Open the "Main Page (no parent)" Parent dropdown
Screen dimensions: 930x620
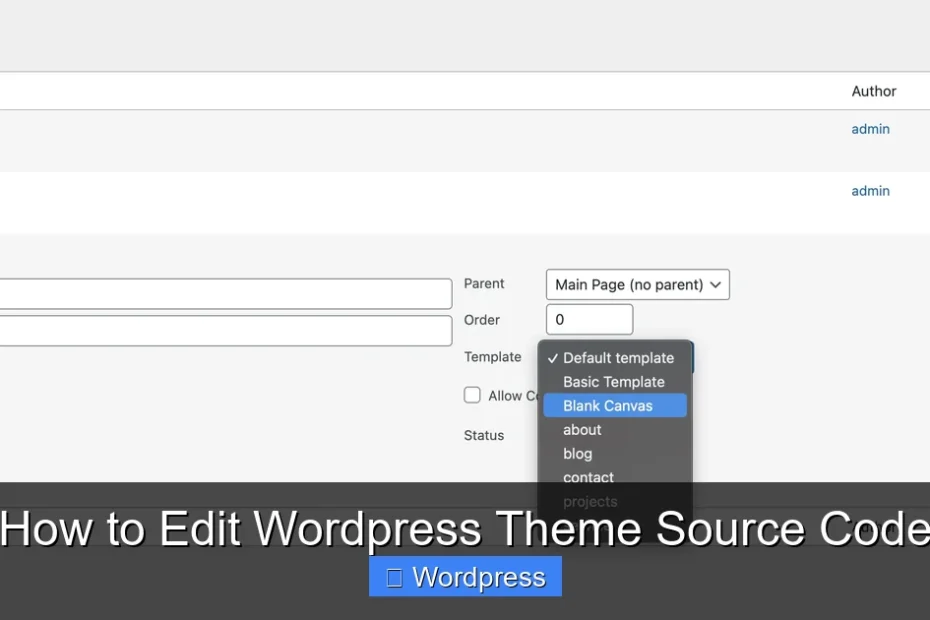[636, 284]
